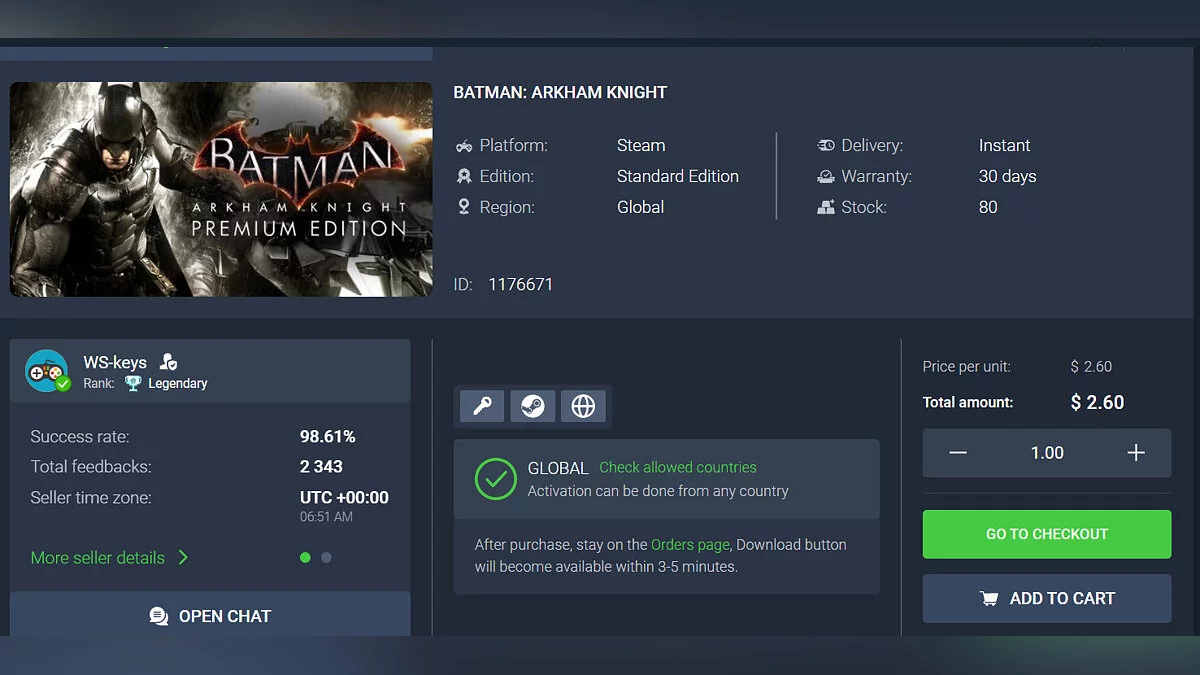Image resolution: width=1200 pixels, height=675 pixels.
Task: Click the platform gamepad icon beside Platform label
Action: [x=464, y=146]
